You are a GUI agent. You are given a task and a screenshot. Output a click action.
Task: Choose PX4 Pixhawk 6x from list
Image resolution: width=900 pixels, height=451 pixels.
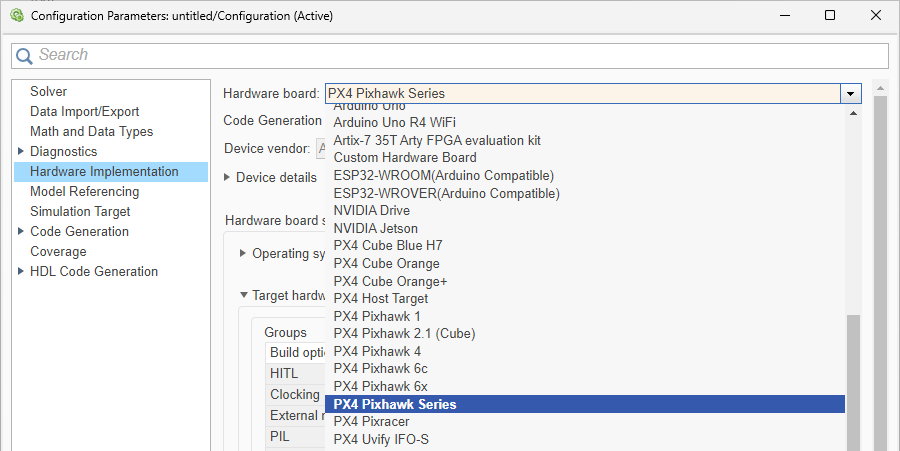[380, 386]
